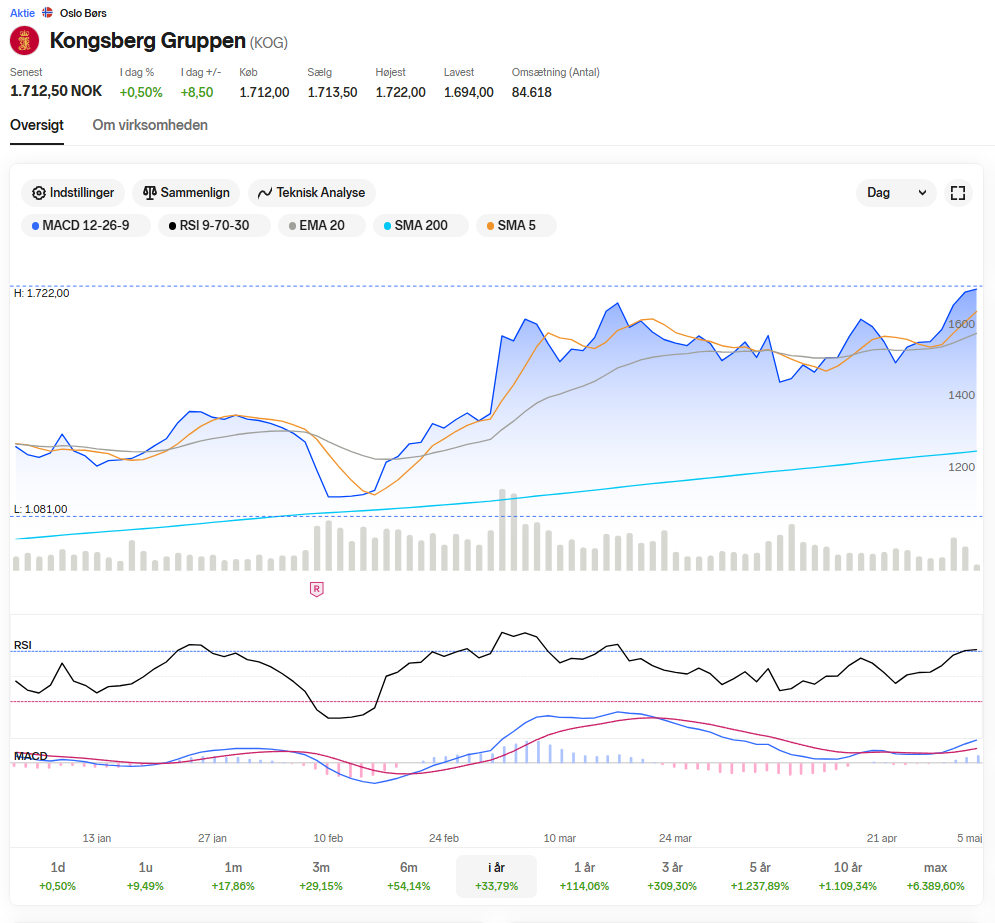Click the orange SMA 5 color dot
The height and width of the screenshot is (923, 995).
pos(490,226)
